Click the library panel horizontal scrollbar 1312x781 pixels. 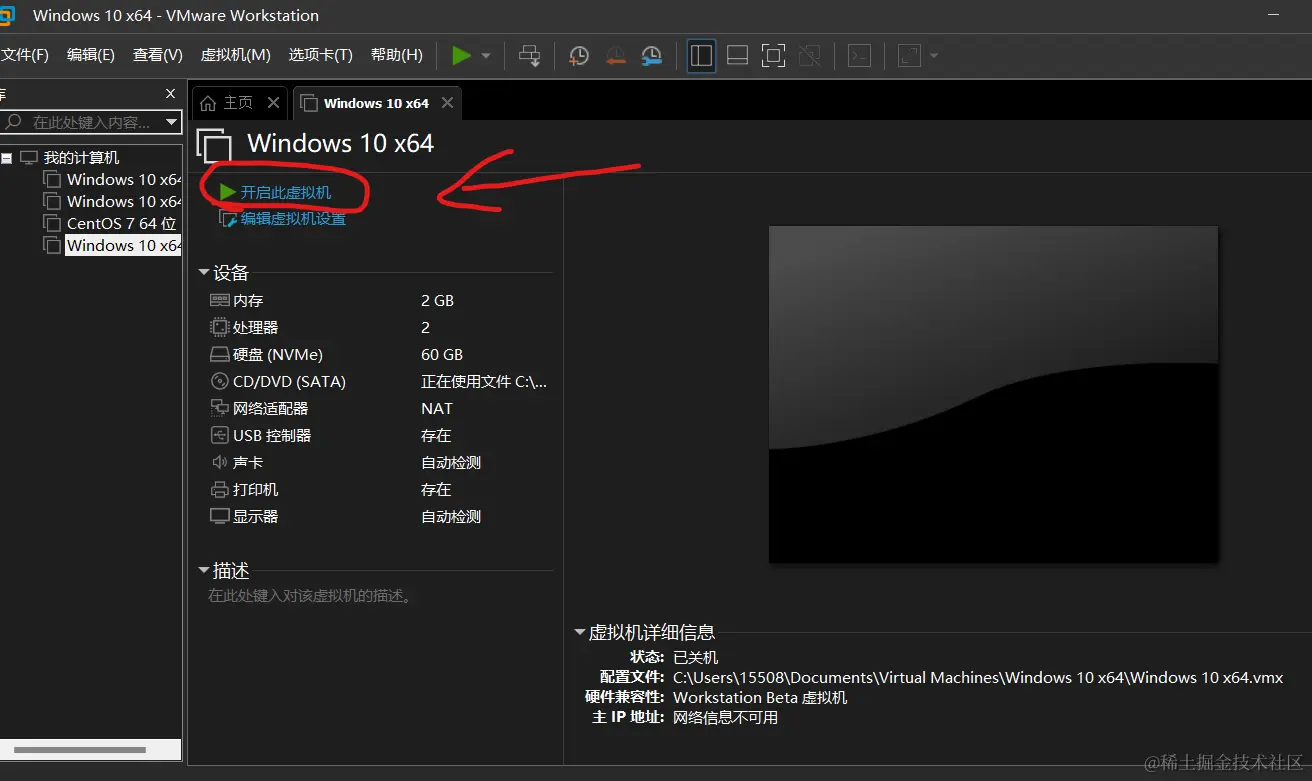(x=80, y=749)
